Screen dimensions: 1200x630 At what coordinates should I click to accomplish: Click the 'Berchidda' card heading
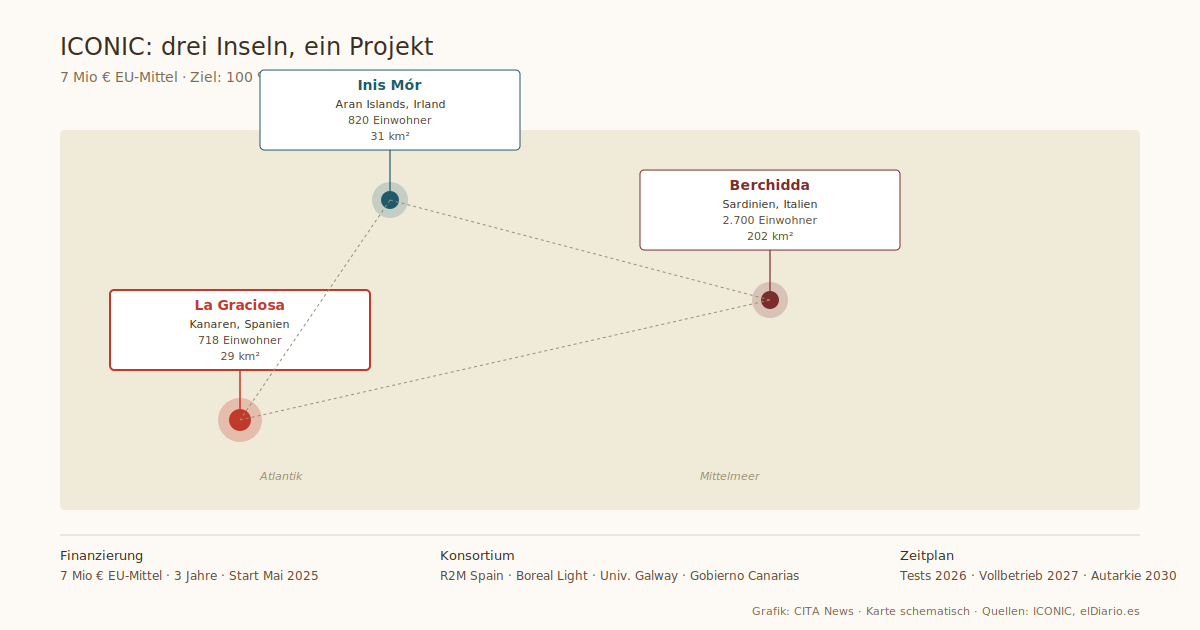tap(770, 185)
